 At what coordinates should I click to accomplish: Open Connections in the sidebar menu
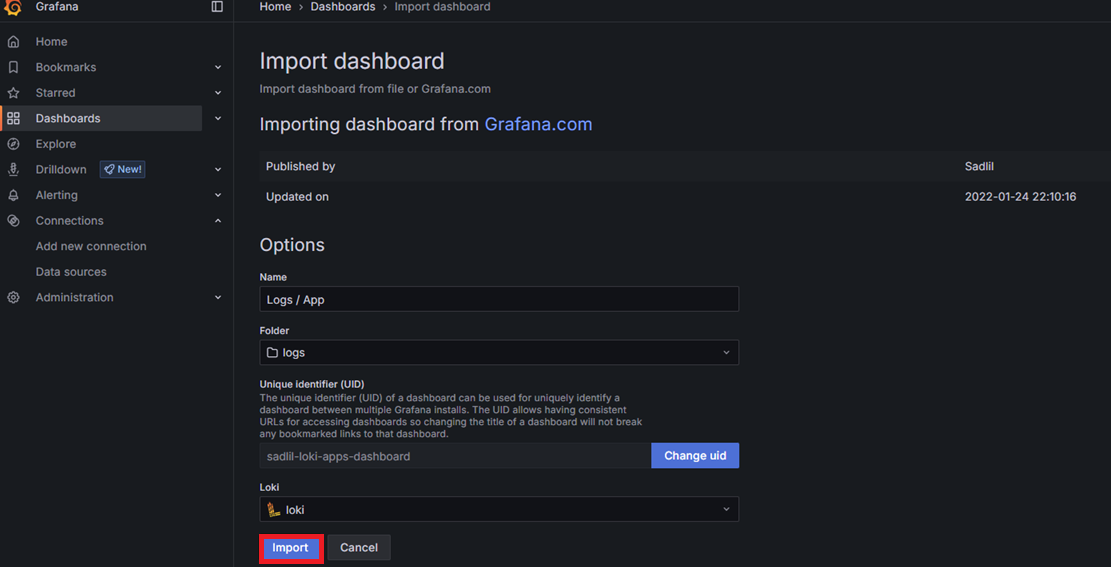(x=69, y=220)
